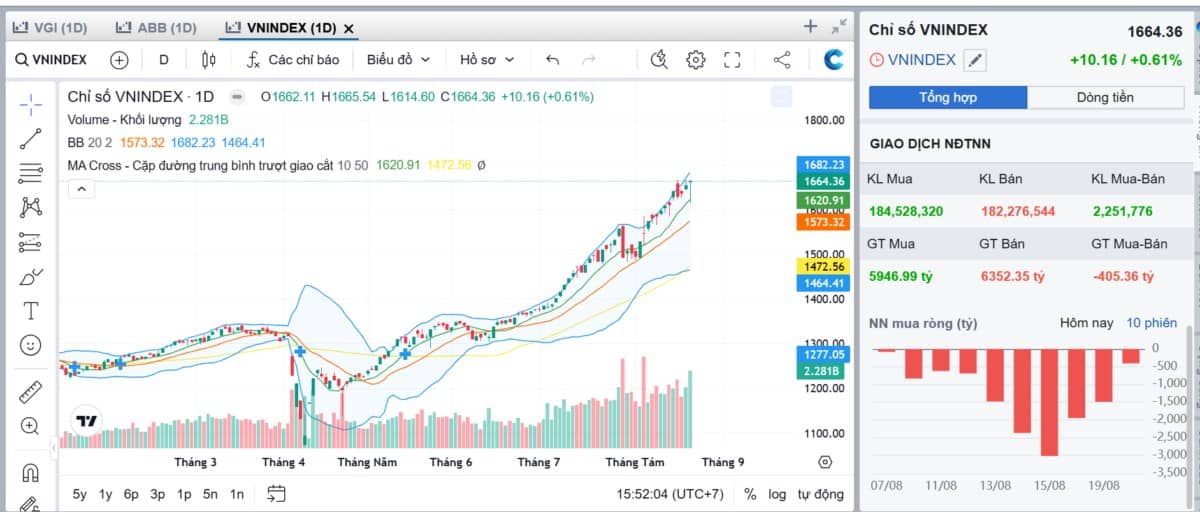Open the go-to-date calendar icon
This screenshot has width=1200, height=512.
coord(277,493)
